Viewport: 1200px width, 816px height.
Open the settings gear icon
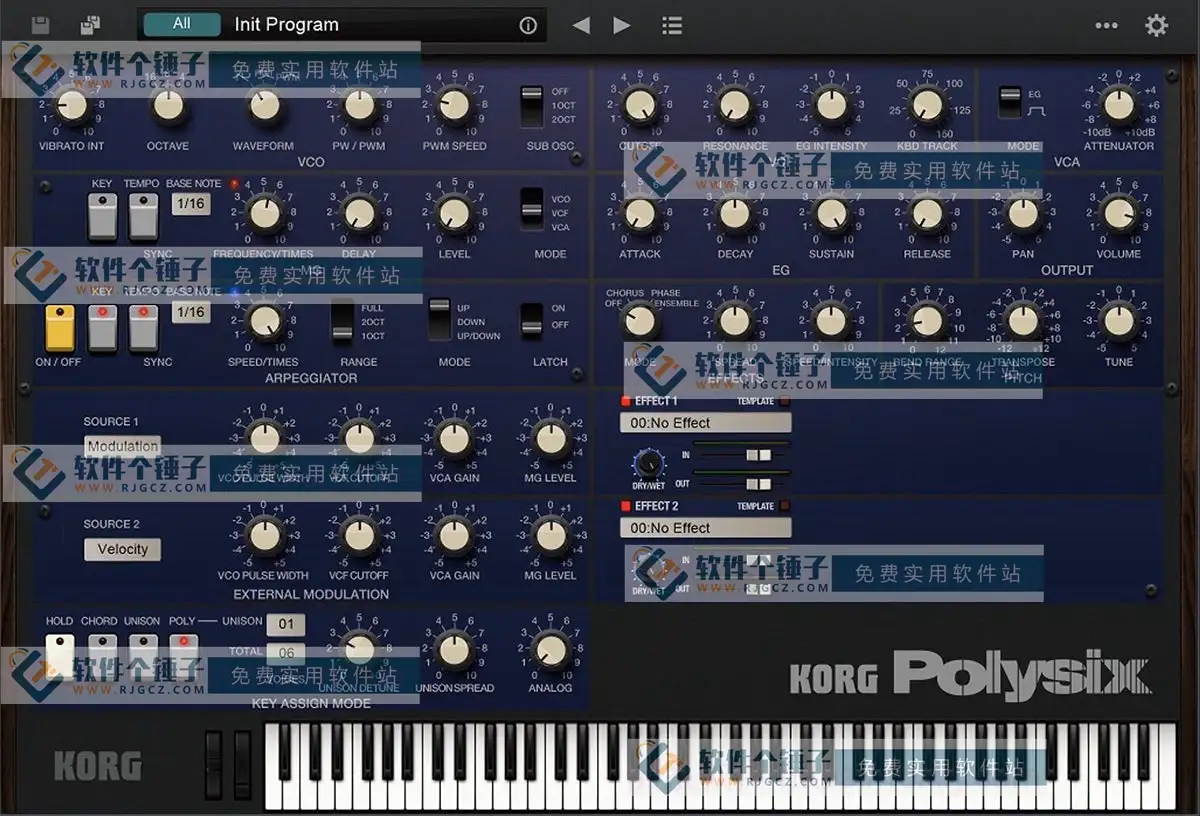[1157, 25]
